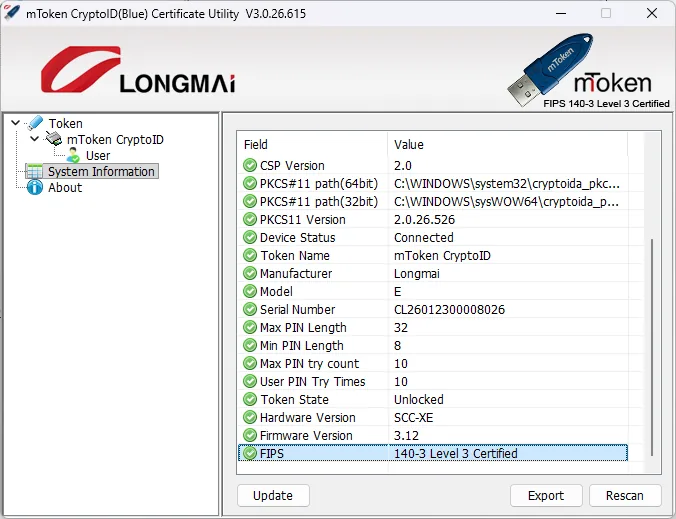
Task: Click the check icon beside Serial Number
Action: pyautogui.click(x=250, y=309)
